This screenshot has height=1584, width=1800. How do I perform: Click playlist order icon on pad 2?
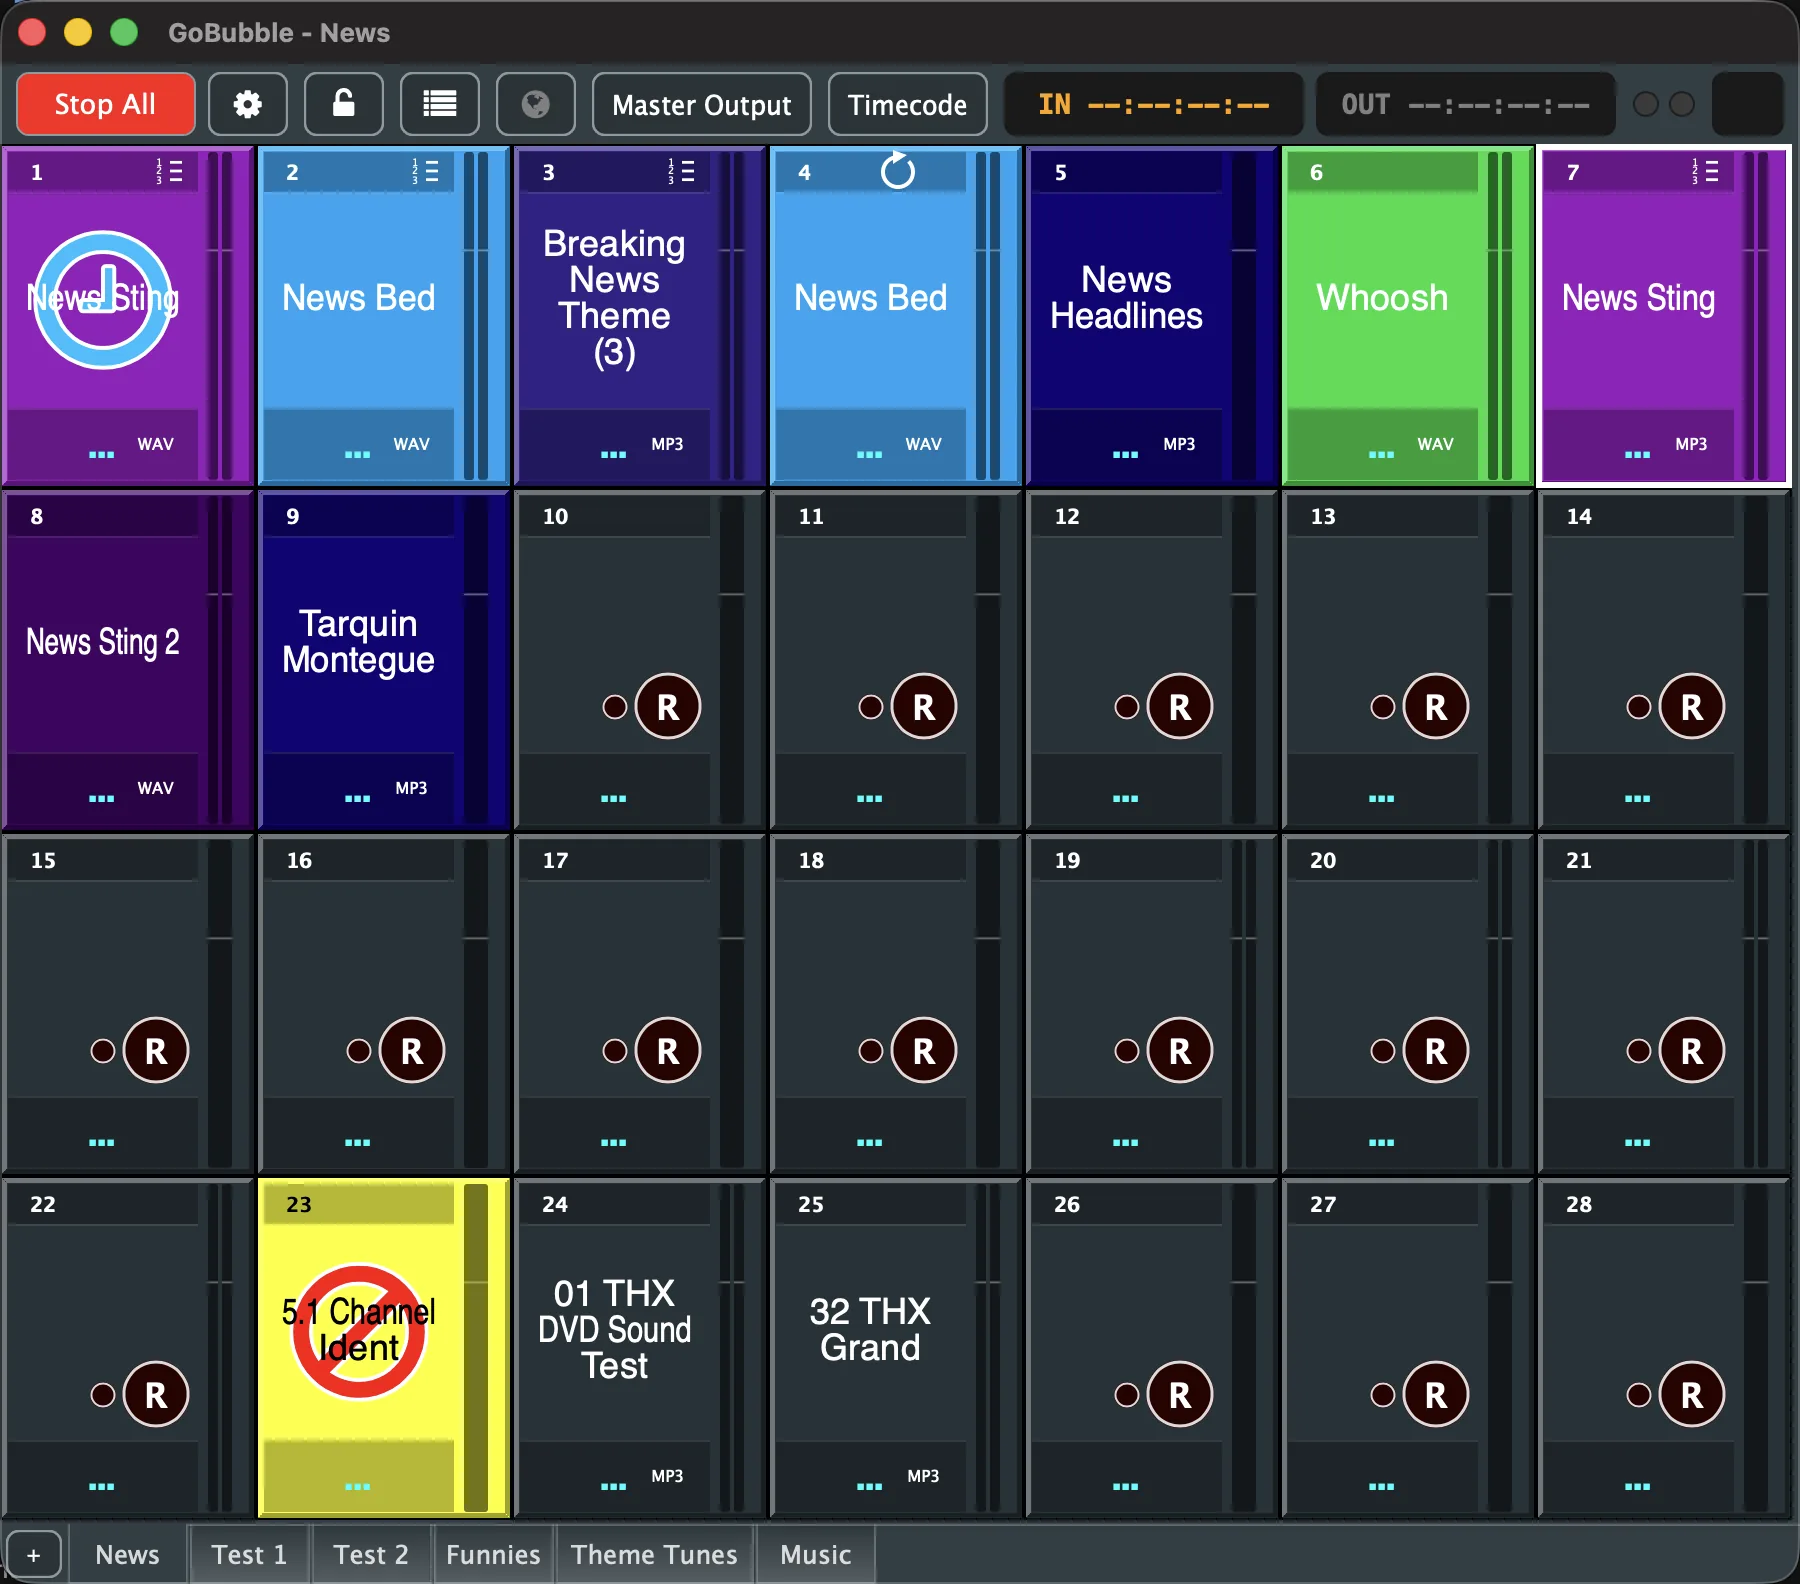[x=425, y=172]
